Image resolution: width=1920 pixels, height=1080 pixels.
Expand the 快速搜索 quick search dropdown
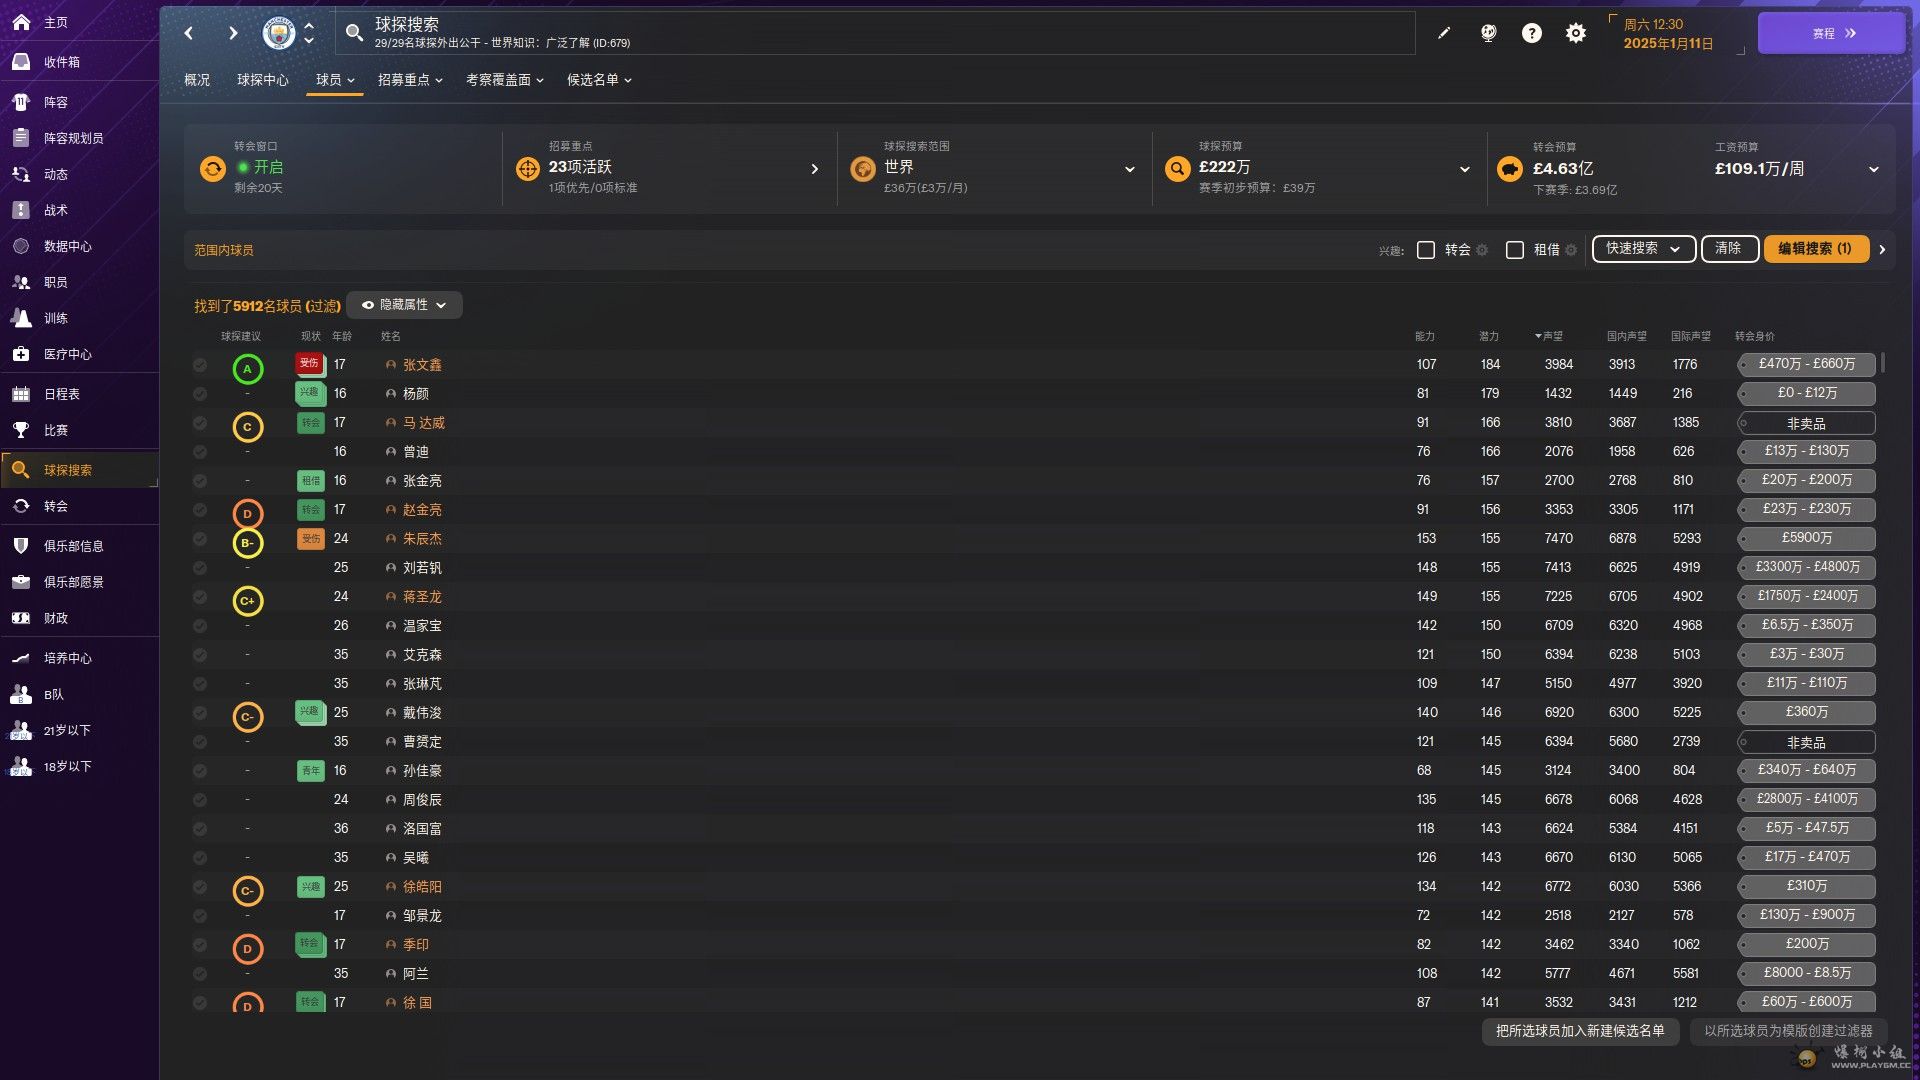coord(1643,249)
